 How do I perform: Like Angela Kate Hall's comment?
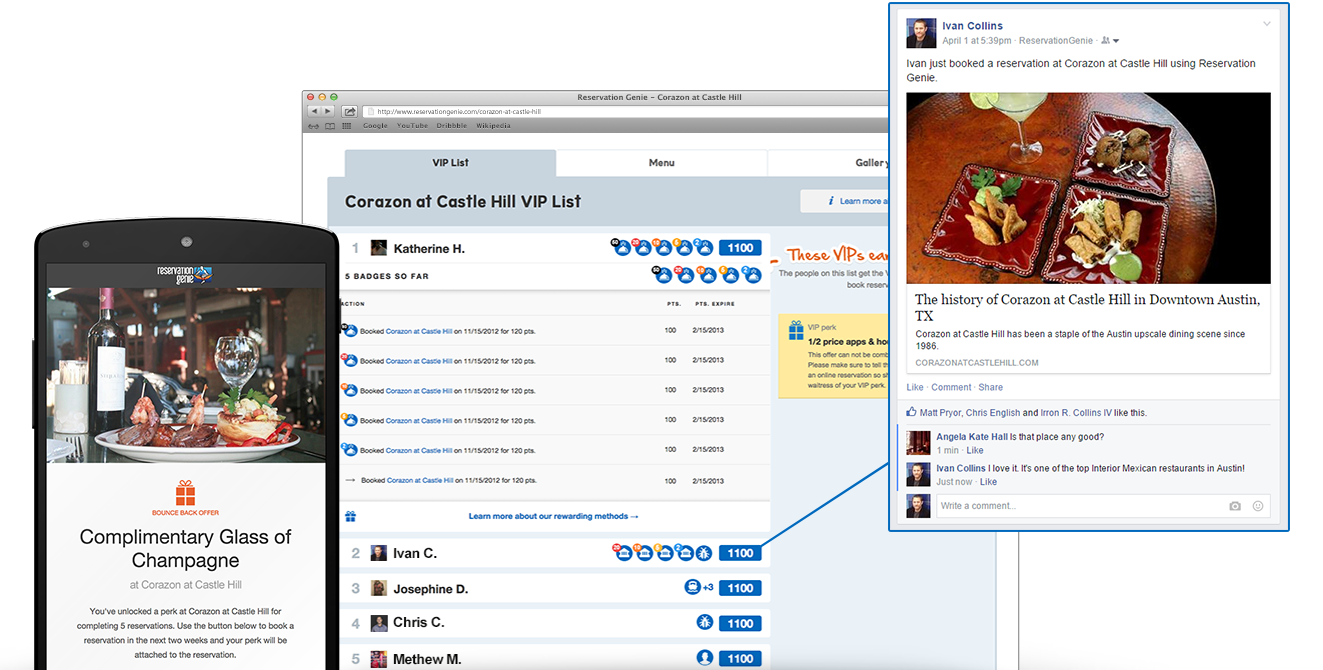coord(974,451)
